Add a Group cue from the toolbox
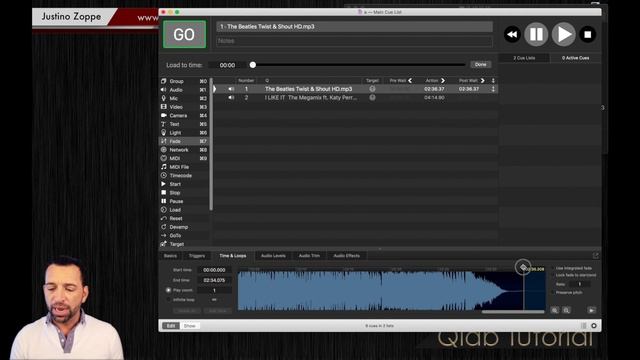 coord(184,81)
